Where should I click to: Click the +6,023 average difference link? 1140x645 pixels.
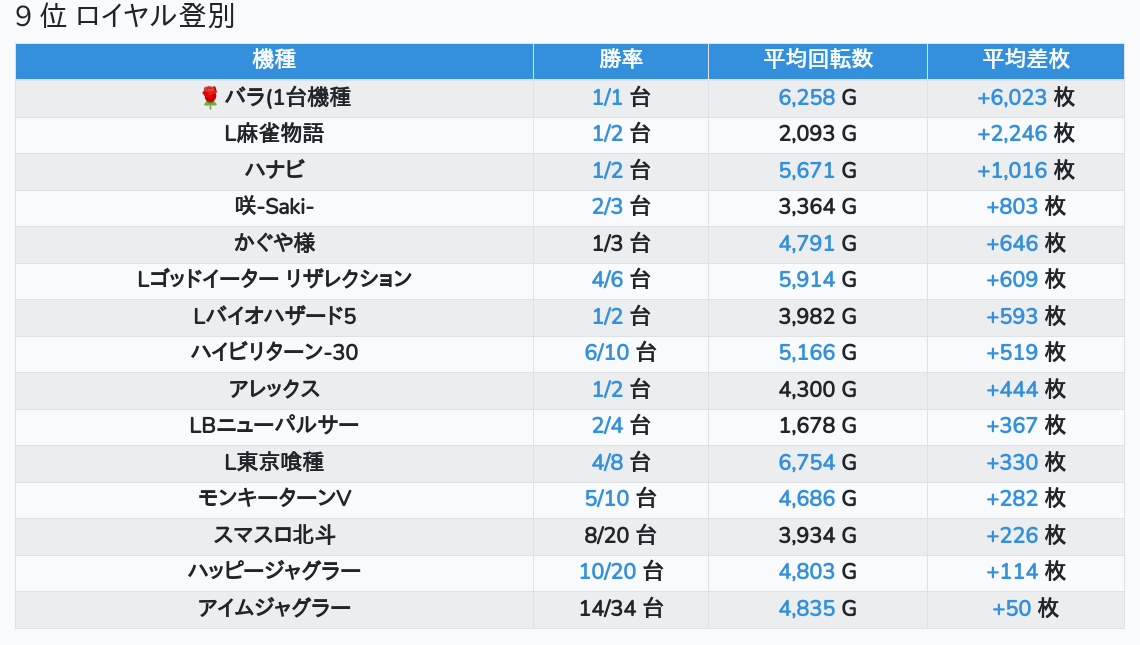(1011, 97)
